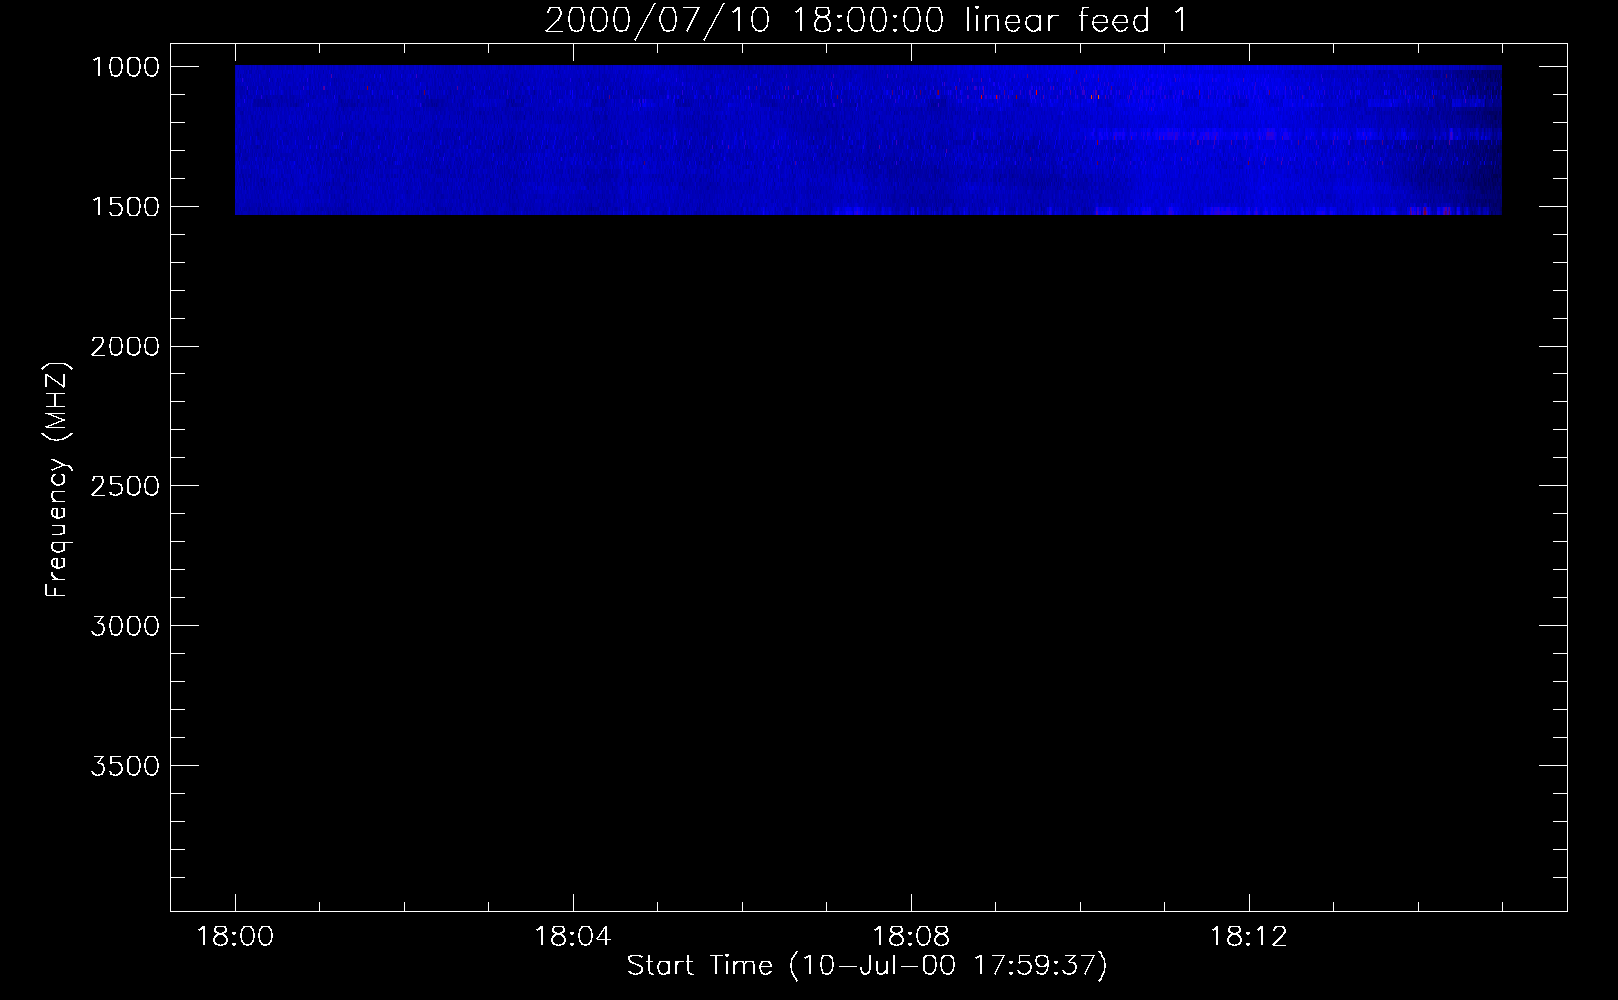Click the 2000 frequency tick label

(x=125, y=346)
